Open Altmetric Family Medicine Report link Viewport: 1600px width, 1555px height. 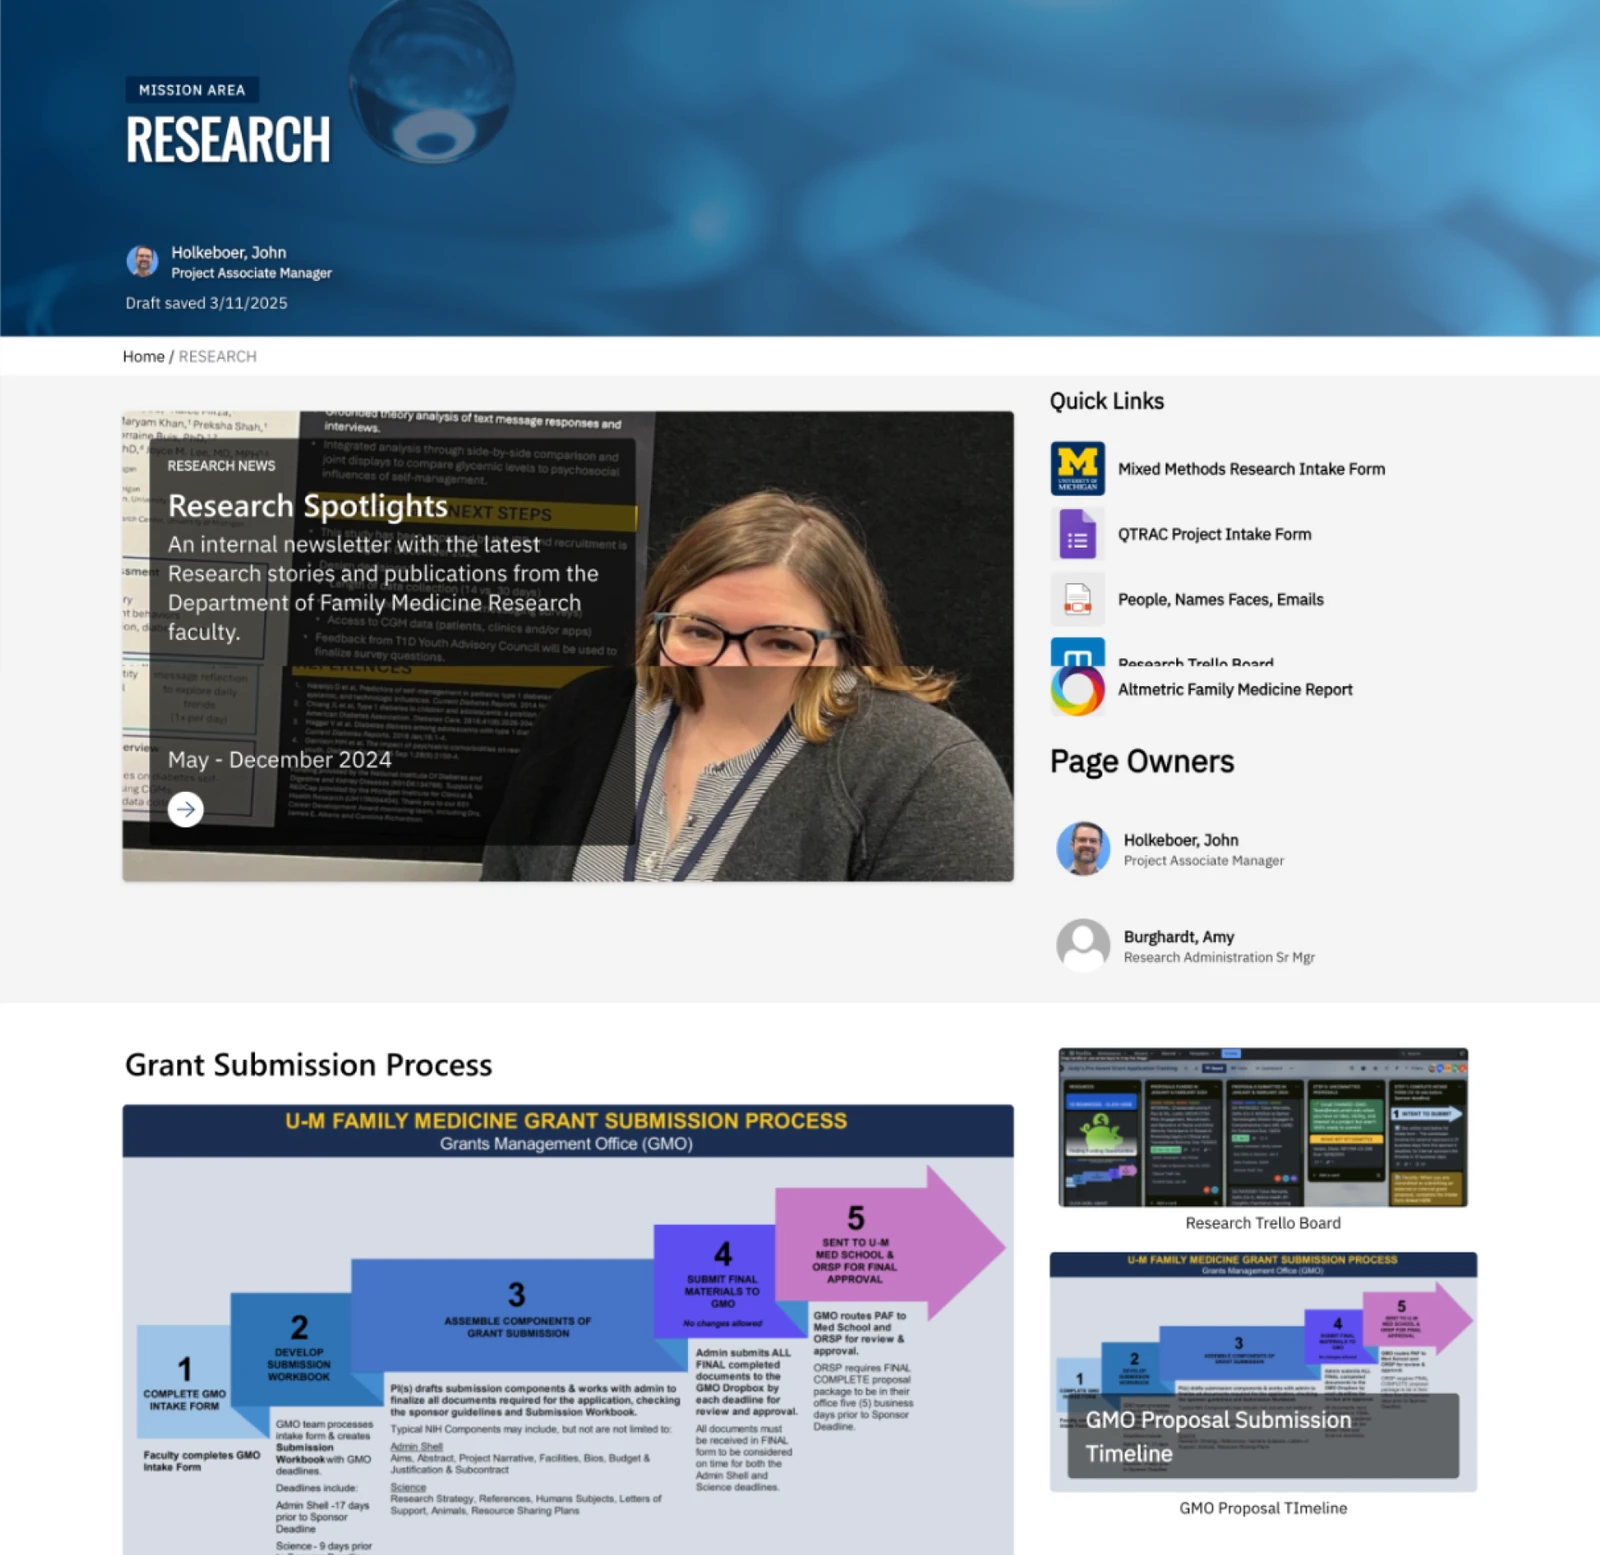pyautogui.click(x=1235, y=689)
